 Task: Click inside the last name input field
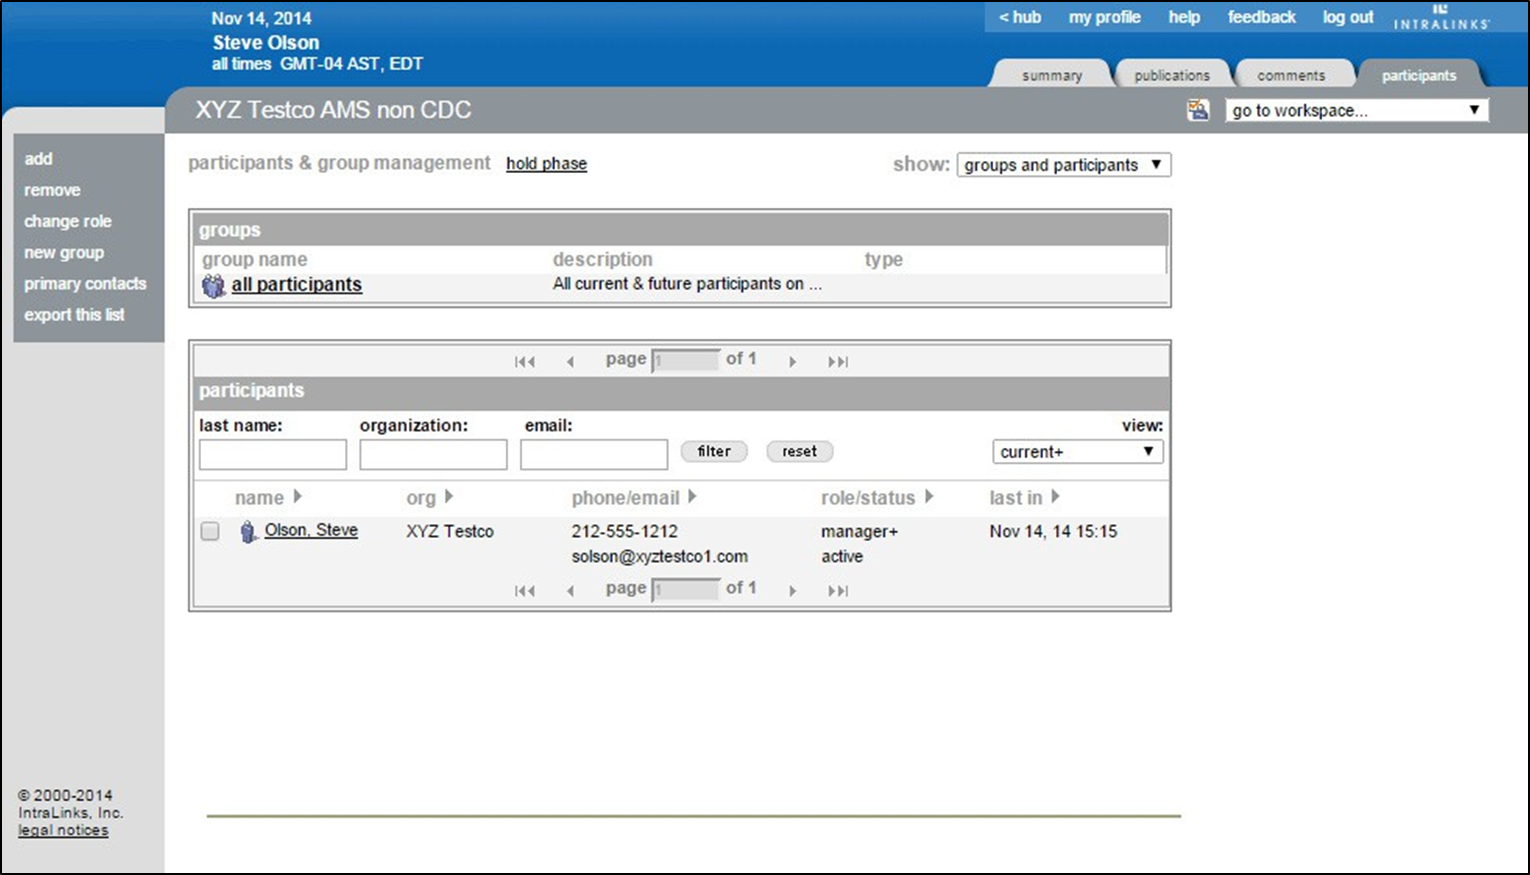[271, 453]
